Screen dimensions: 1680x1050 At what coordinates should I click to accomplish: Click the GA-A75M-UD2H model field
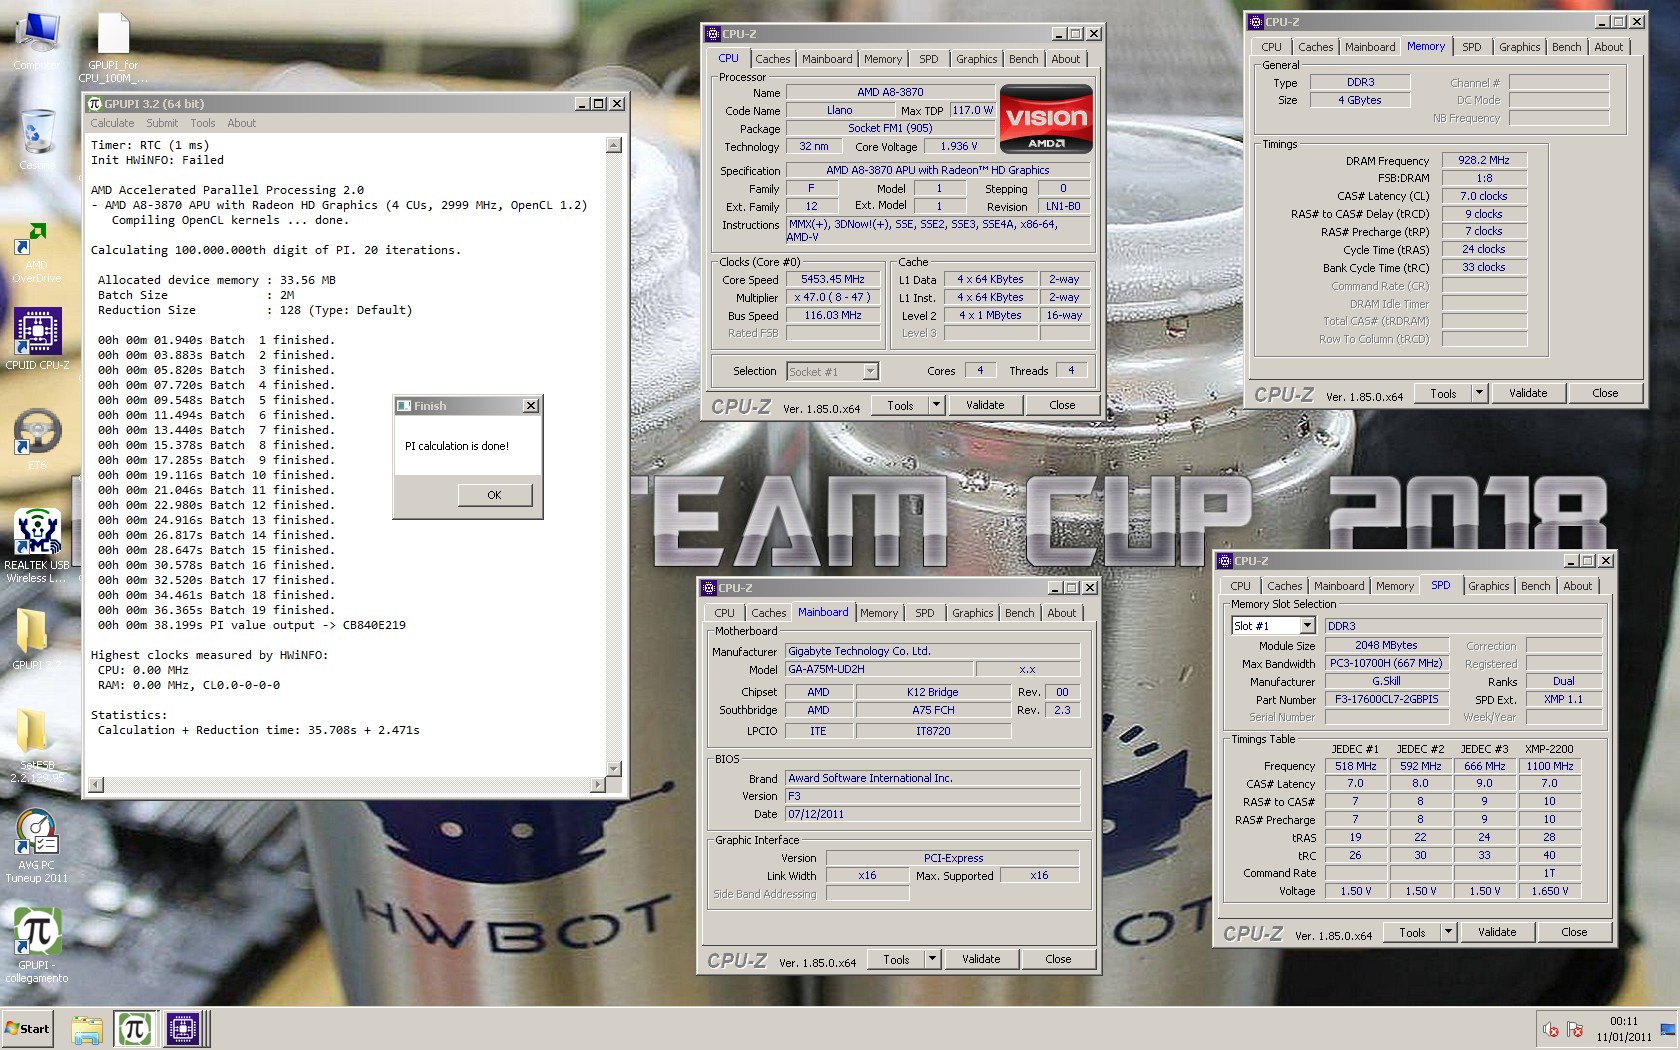(879, 669)
